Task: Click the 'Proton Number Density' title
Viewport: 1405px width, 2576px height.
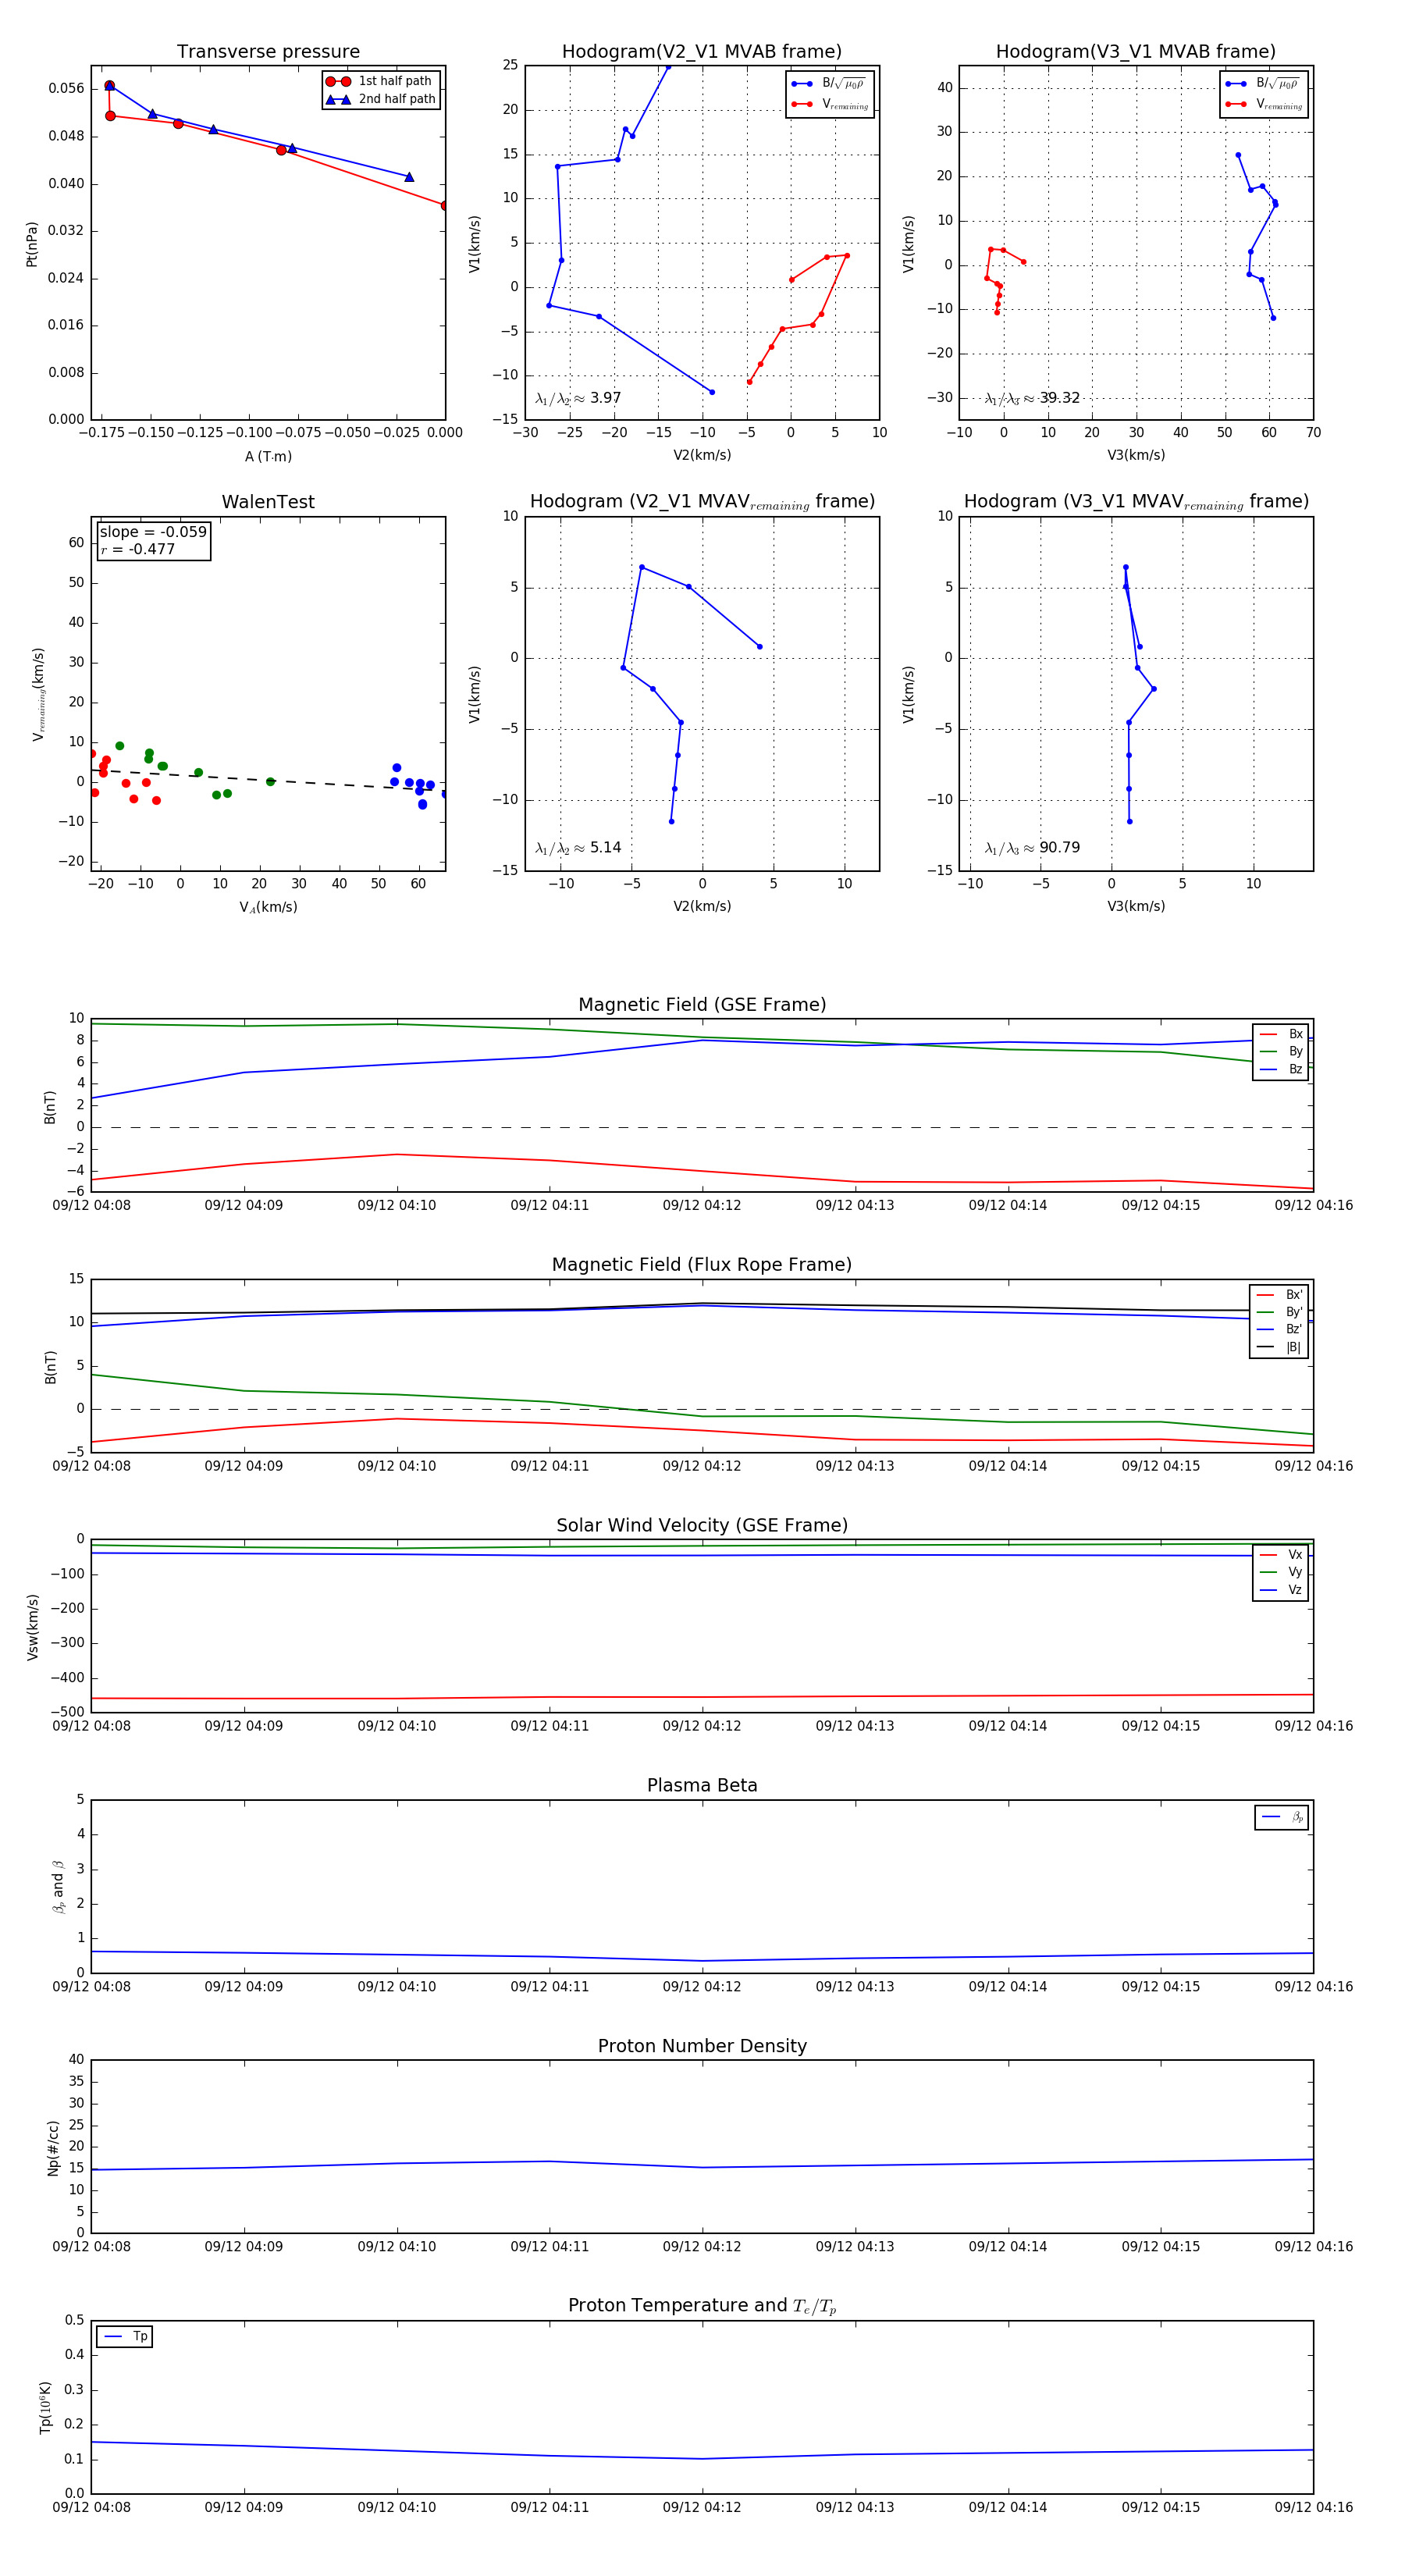Action: (702, 2045)
